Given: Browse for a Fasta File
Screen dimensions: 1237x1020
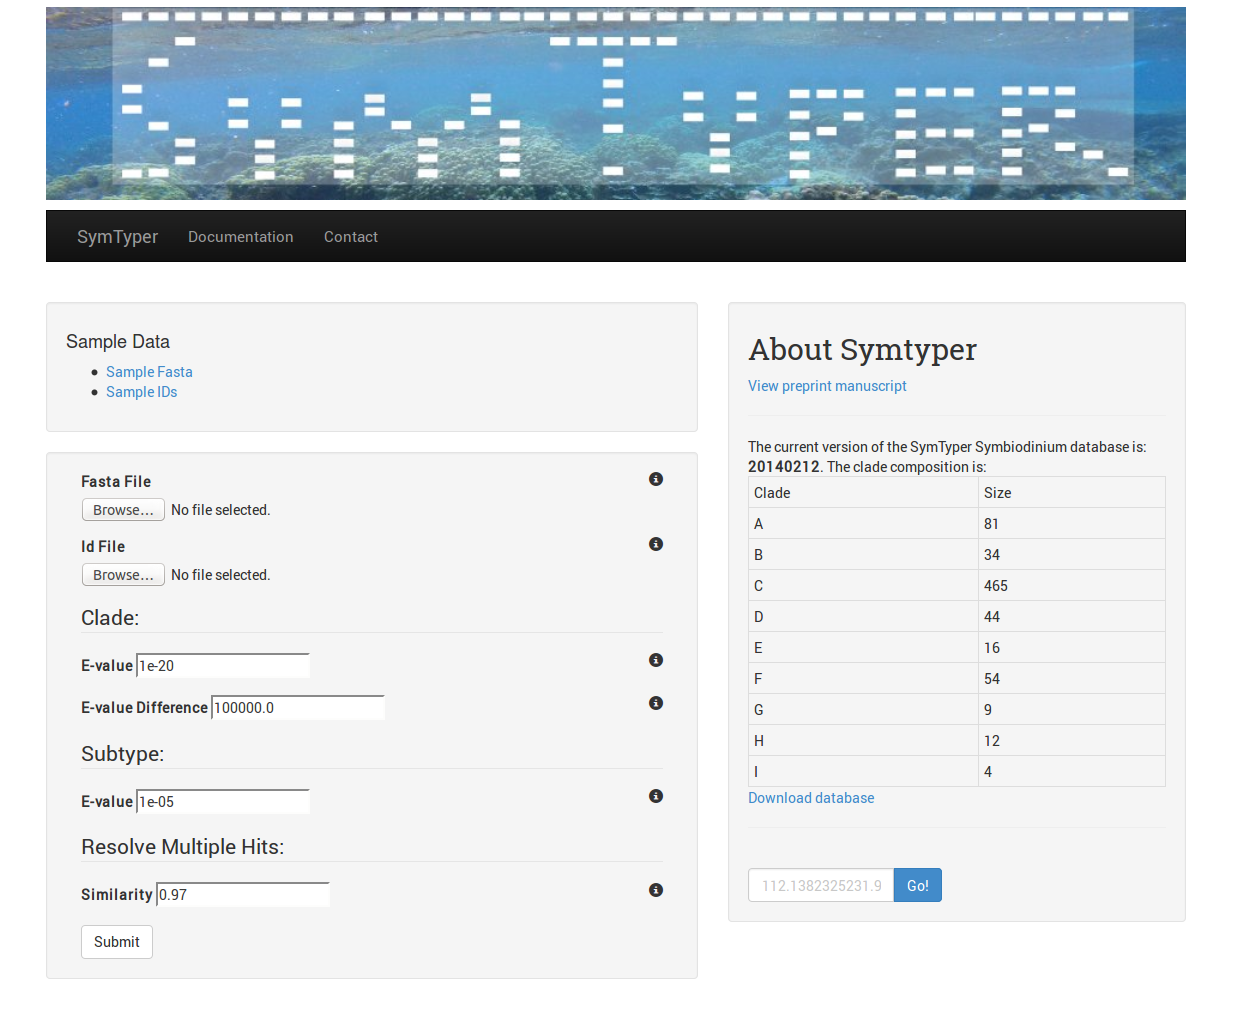Looking at the screenshot, I should (x=123, y=510).
